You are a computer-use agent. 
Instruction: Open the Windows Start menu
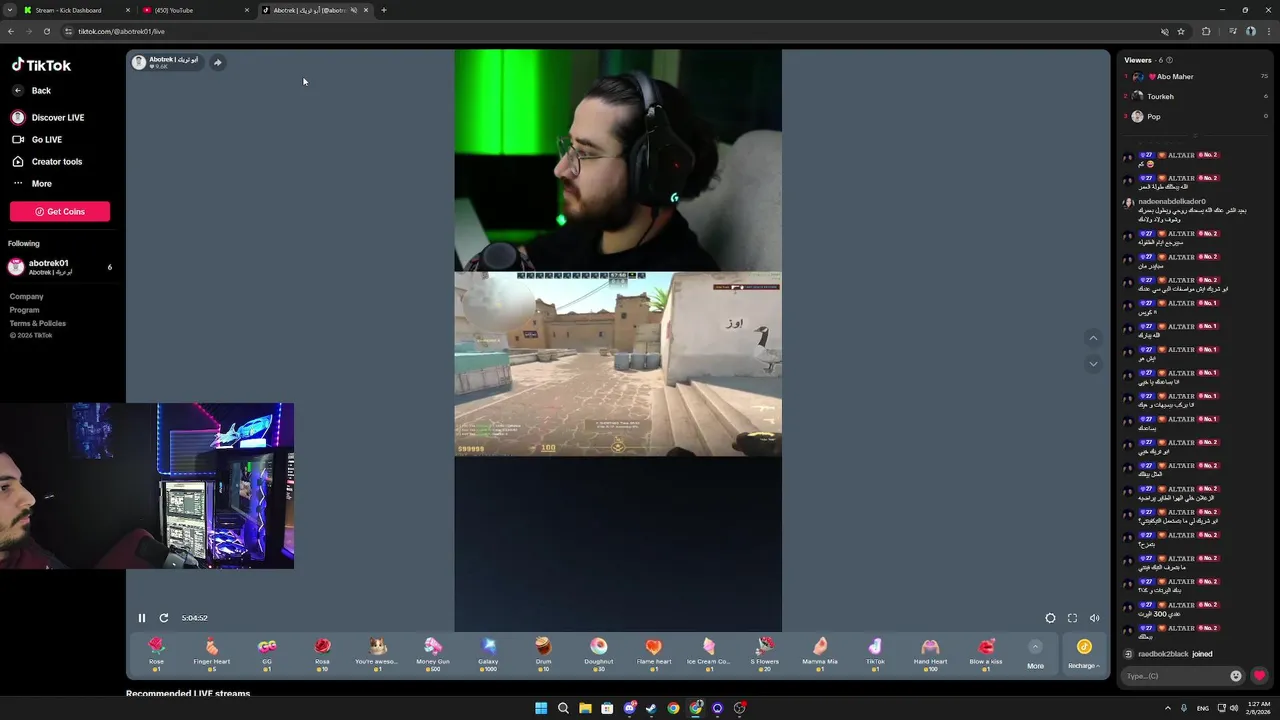[x=541, y=708]
